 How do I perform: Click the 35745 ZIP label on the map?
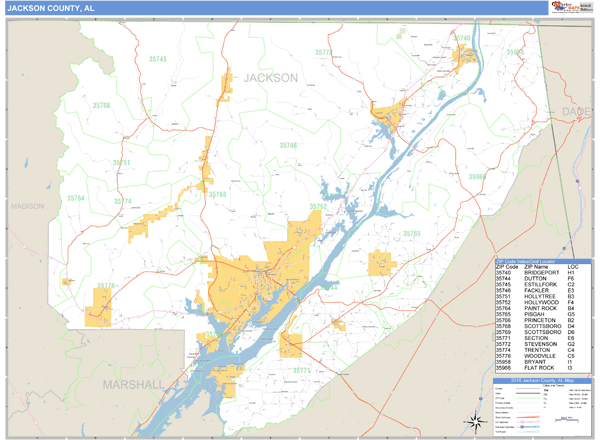pos(158,59)
